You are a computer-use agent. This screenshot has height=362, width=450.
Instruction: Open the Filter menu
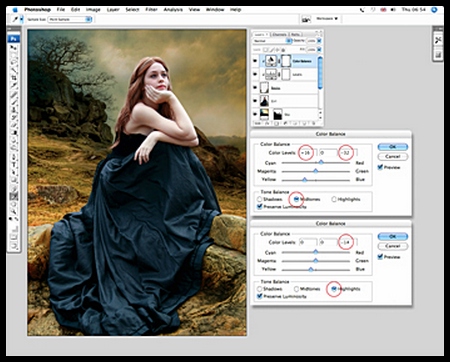point(151,10)
